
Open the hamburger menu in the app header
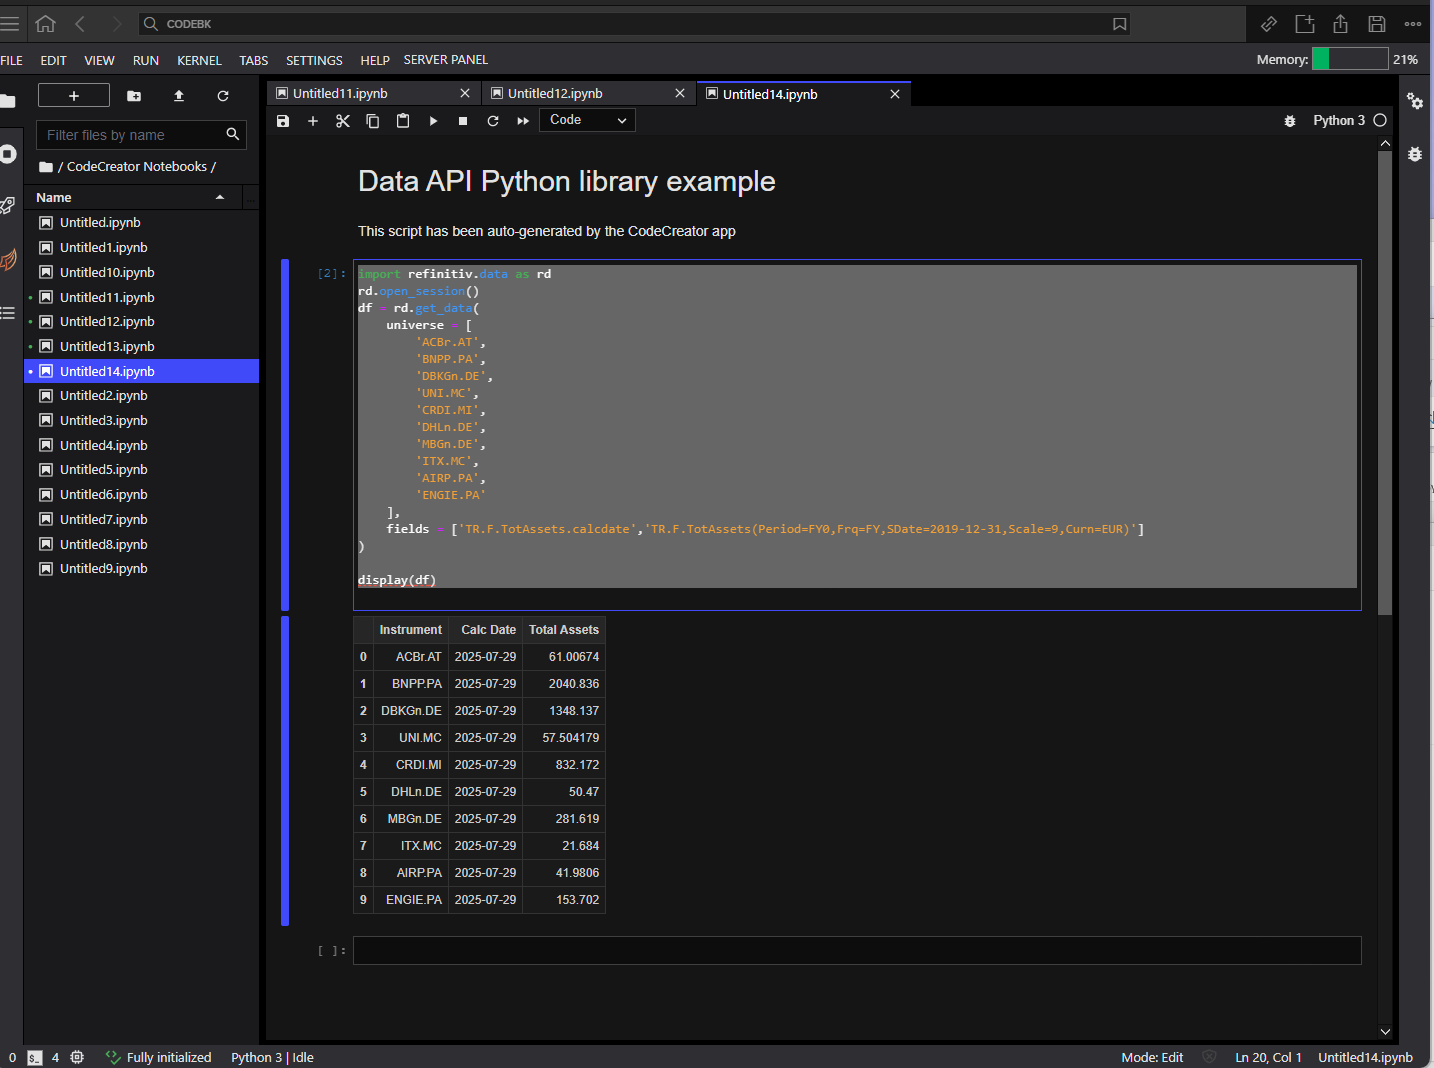coord(10,23)
